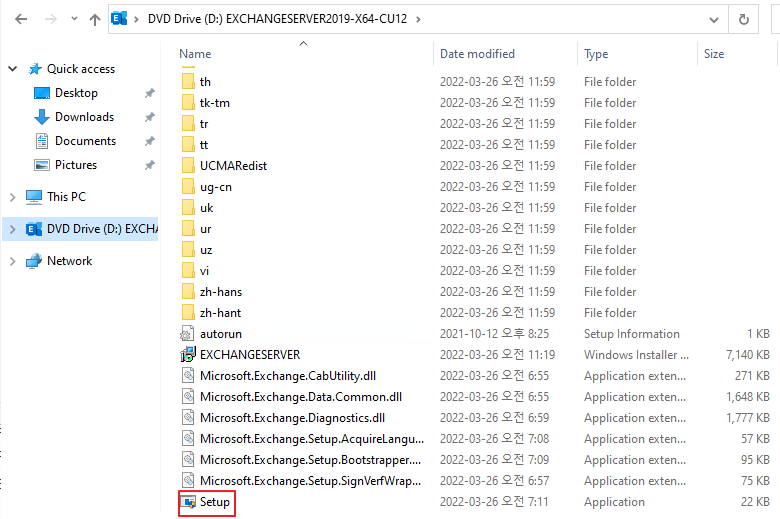The width and height of the screenshot is (780, 519).
Task: Click the "22 KB" size of Setup
Action: [755, 502]
